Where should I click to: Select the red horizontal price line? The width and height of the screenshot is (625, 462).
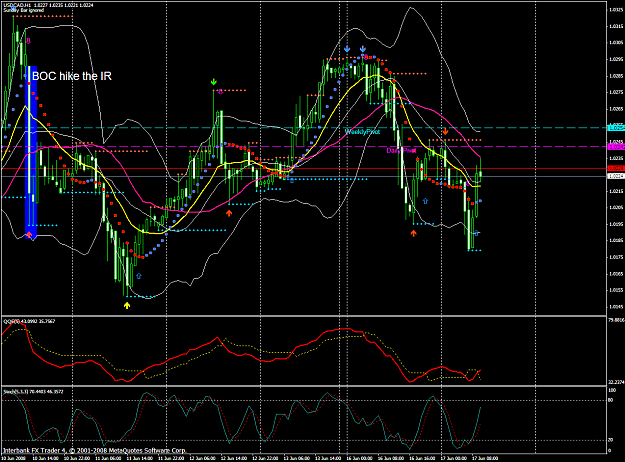[304, 169]
